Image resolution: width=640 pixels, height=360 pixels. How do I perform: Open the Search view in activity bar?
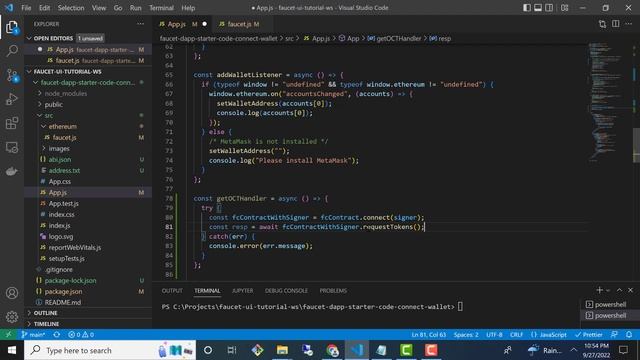[12, 51]
